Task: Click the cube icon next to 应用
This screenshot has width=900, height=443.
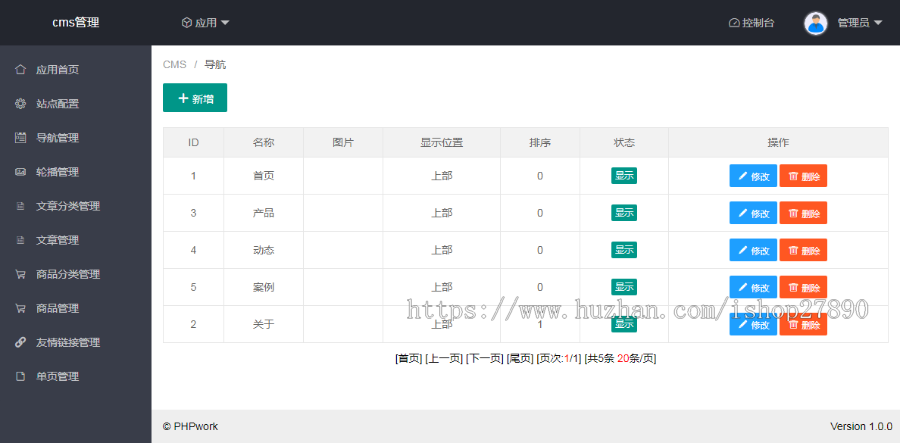Action: pos(187,22)
